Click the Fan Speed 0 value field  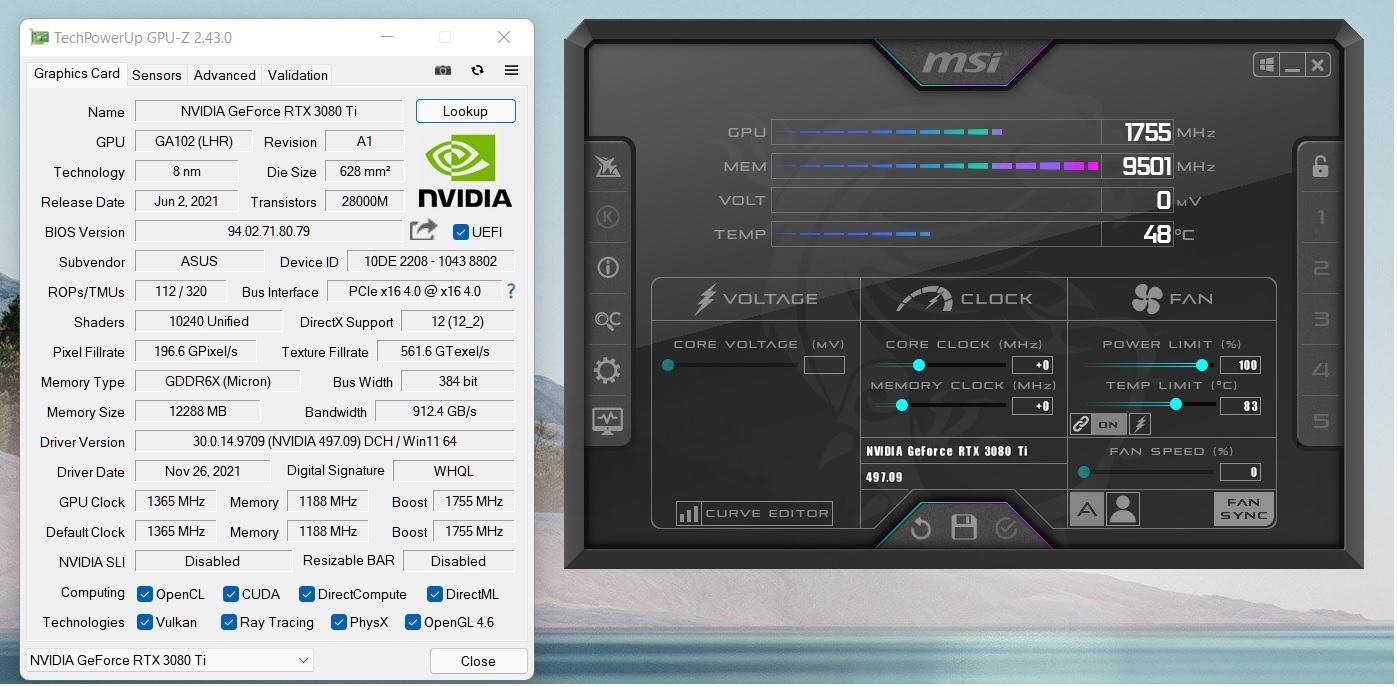pos(1241,472)
